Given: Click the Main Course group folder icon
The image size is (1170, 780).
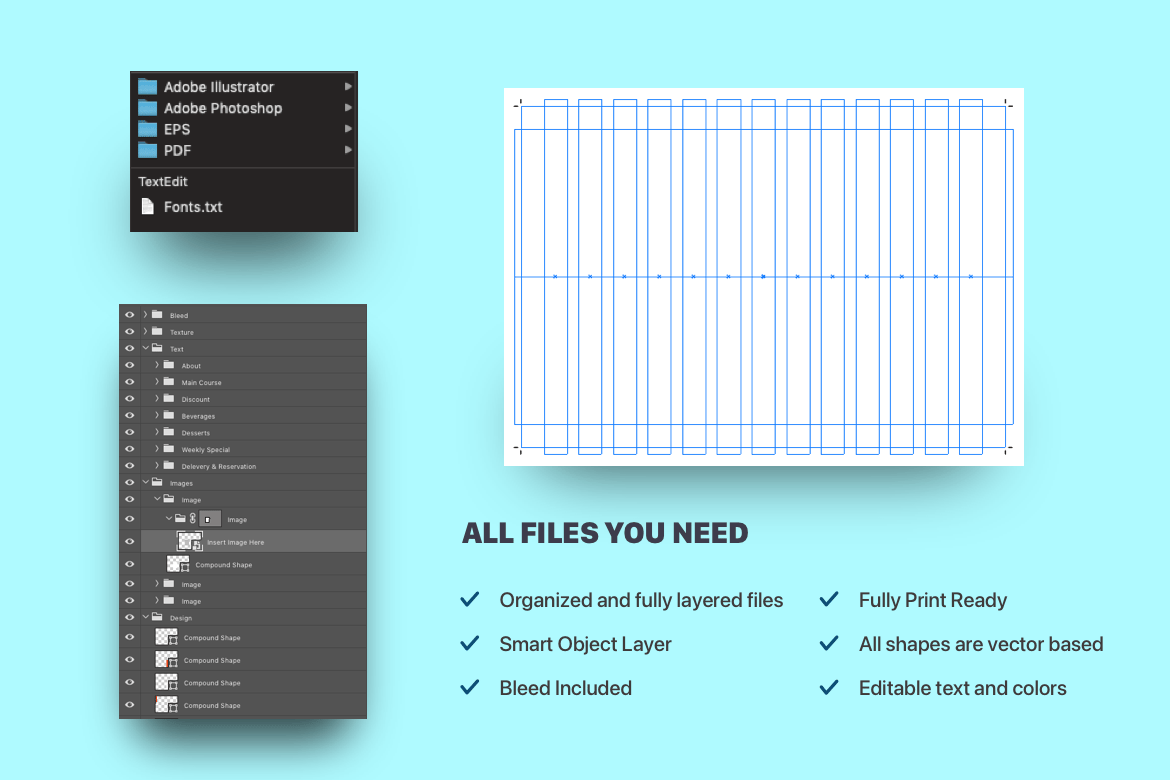Looking at the screenshot, I should tap(169, 381).
